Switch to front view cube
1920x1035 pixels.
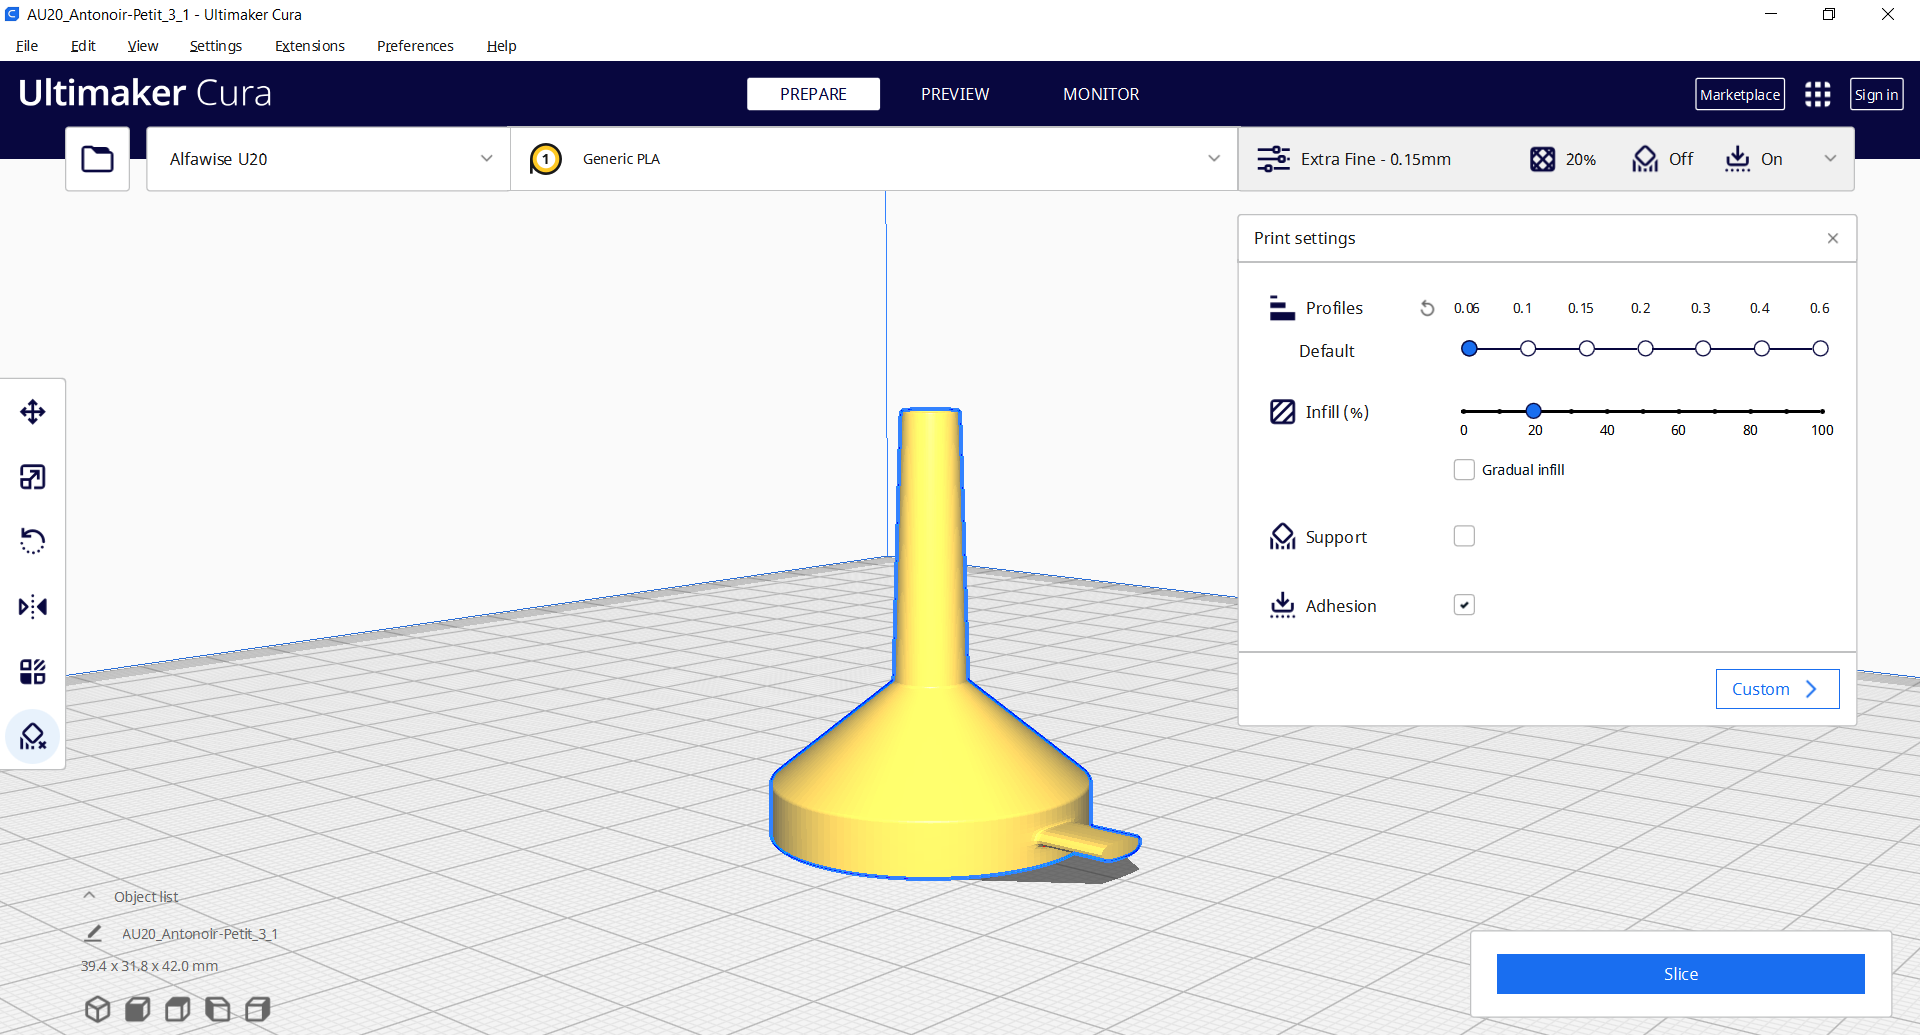click(138, 1009)
